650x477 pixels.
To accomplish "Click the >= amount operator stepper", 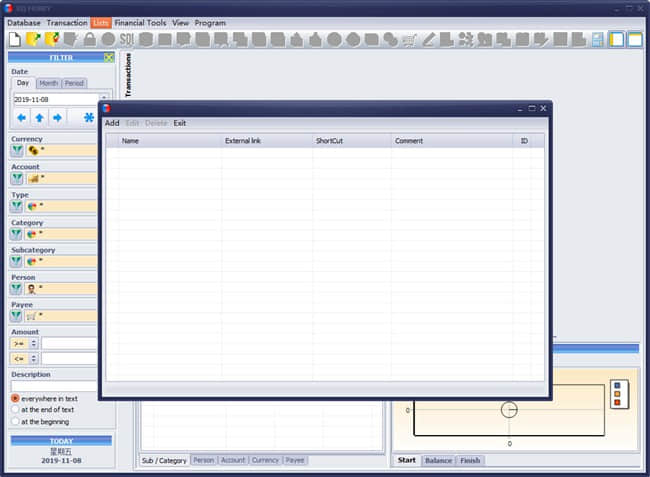I will point(34,344).
